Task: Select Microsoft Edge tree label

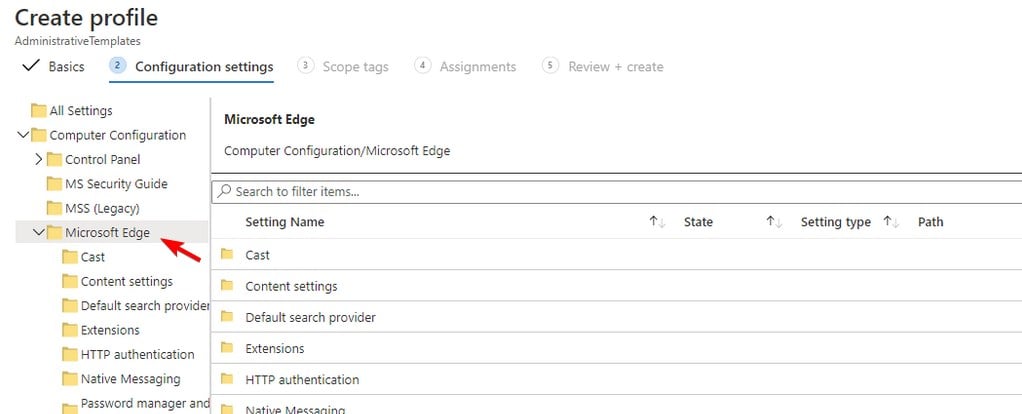Action: 107,233
